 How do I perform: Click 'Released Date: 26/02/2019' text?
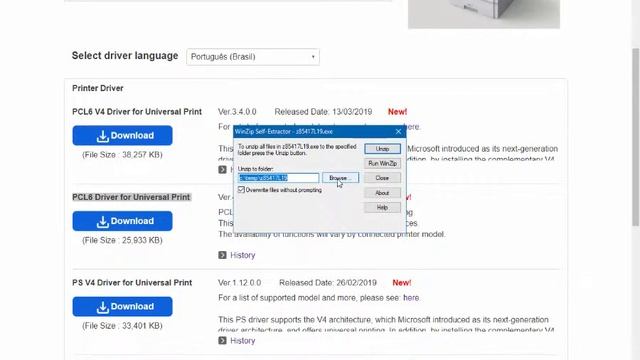tap(328, 283)
